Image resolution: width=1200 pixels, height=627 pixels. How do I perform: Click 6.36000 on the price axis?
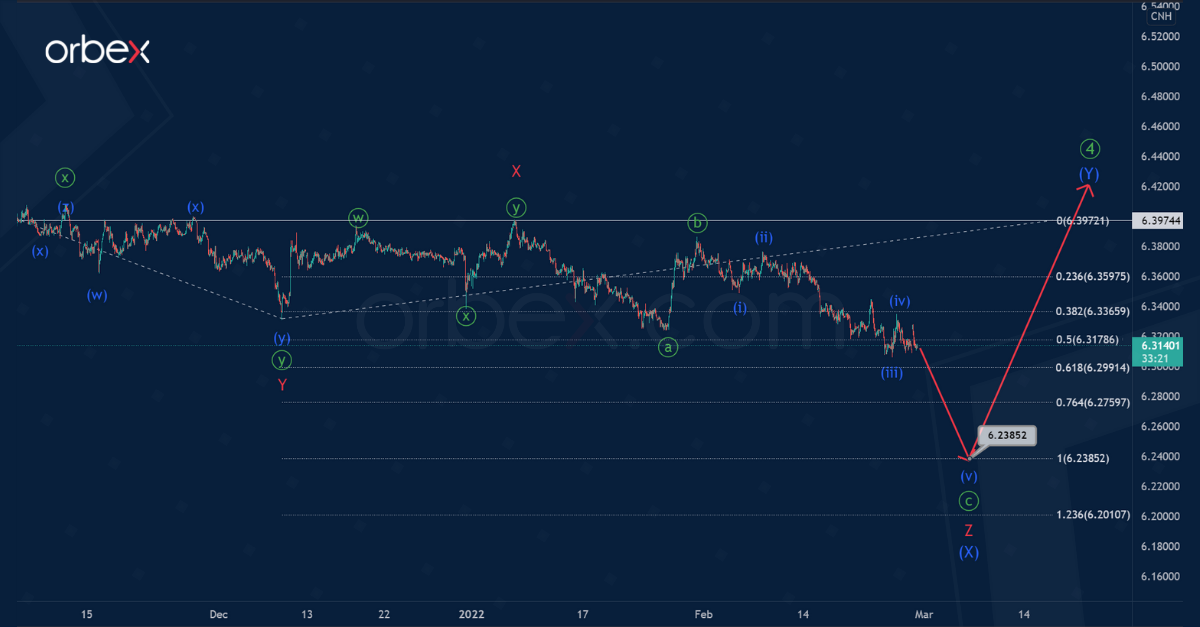point(1161,277)
